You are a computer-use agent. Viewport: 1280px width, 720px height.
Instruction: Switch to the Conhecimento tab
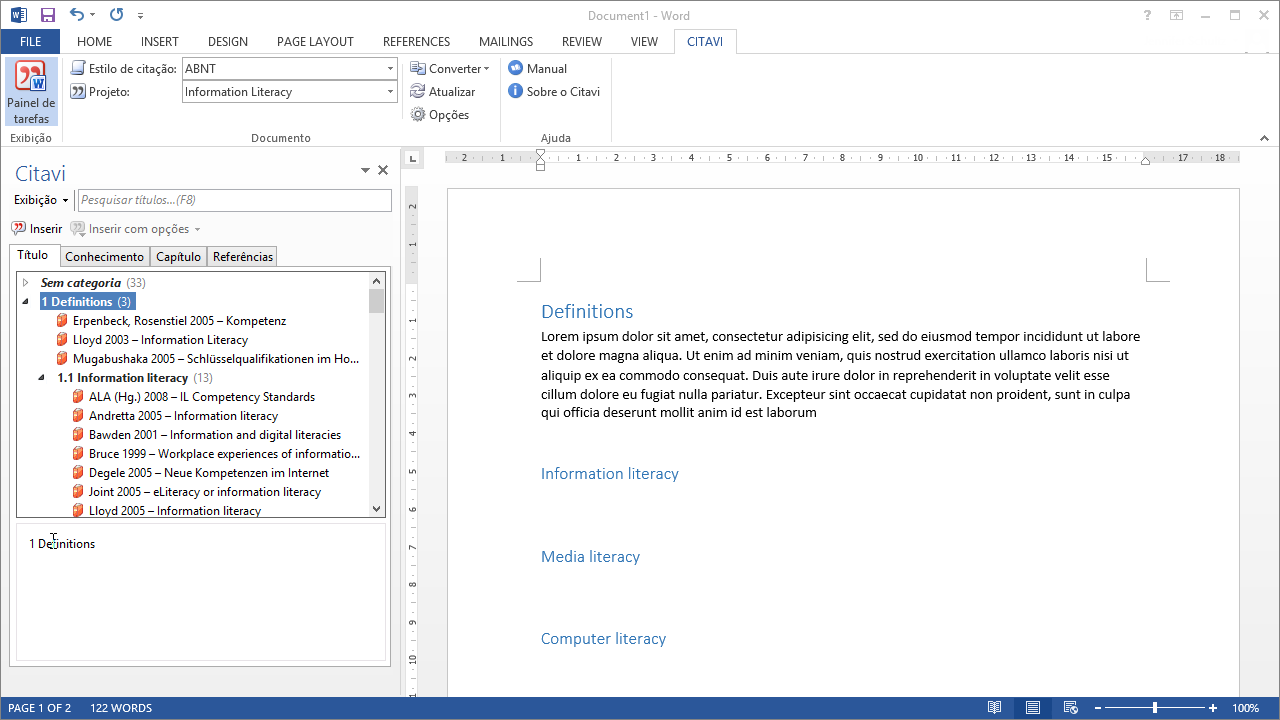click(104, 257)
